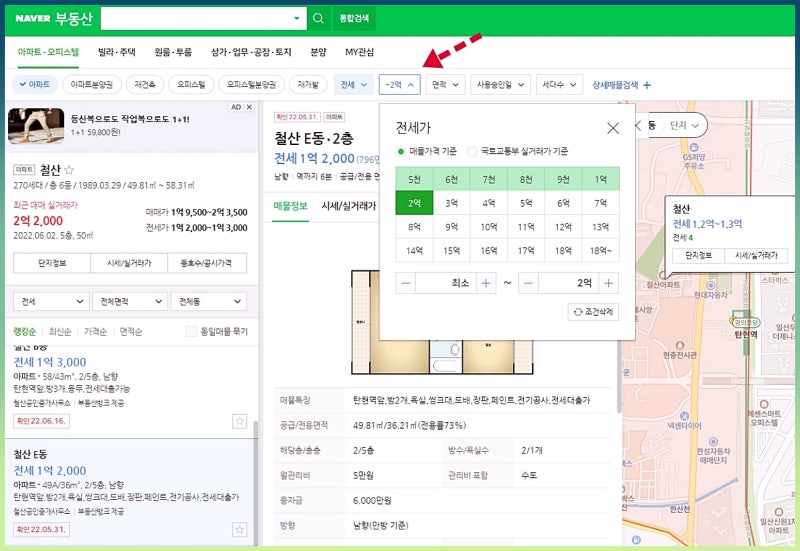Bookmark the 철산 E동 listing star

click(239, 529)
